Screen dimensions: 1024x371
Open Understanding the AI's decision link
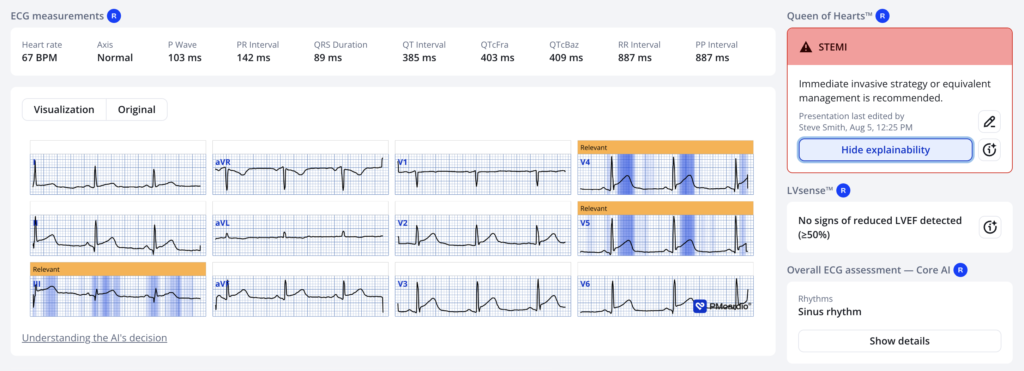point(95,338)
